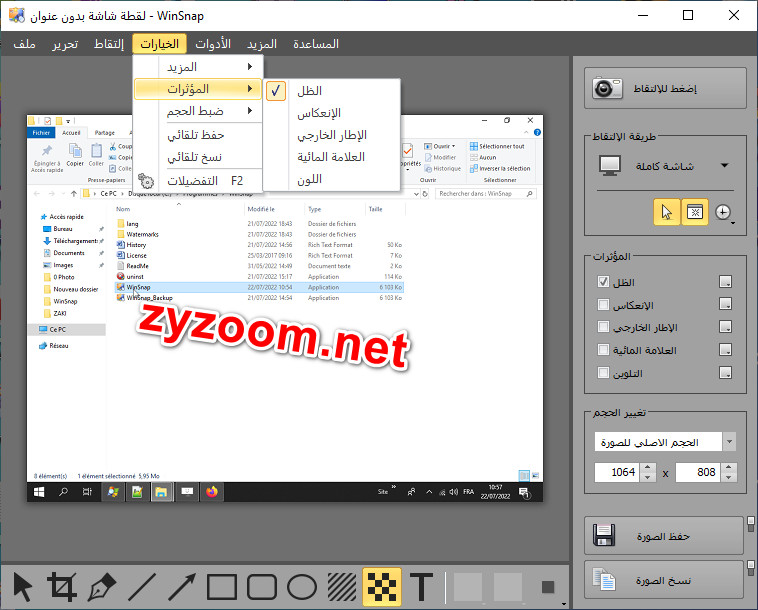758x610 pixels.
Task: Select the rectangle shape tool
Action: pos(221,587)
